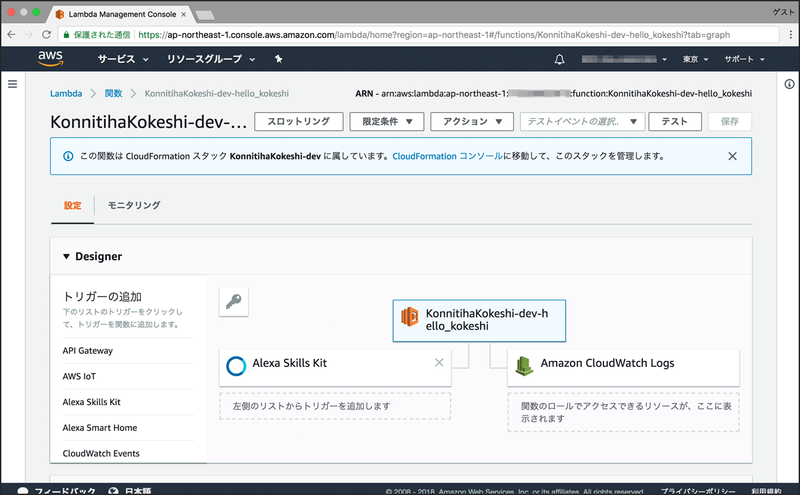Image resolution: width=800 pixels, height=495 pixels.
Task: Select the KonnitihaKokeshi-dev-hello_kokeshi function box
Action: click(x=479, y=320)
